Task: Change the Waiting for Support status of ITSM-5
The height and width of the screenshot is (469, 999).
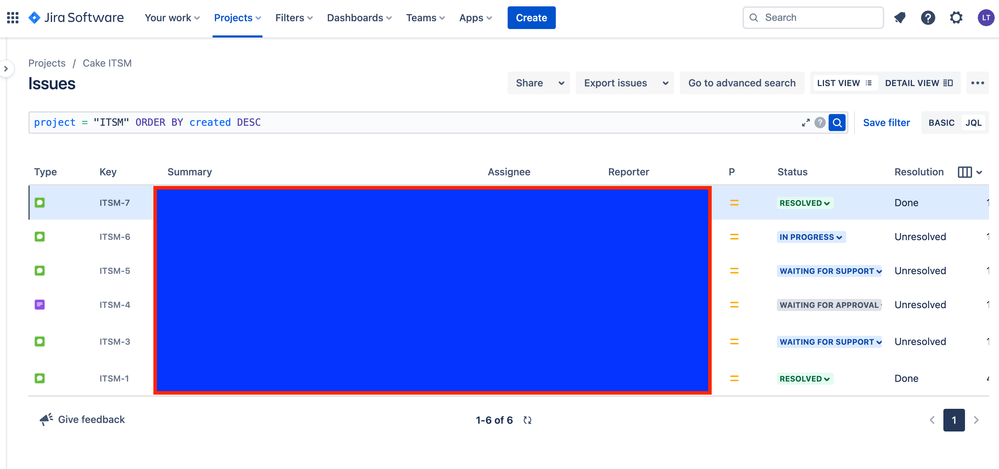Action: [830, 271]
